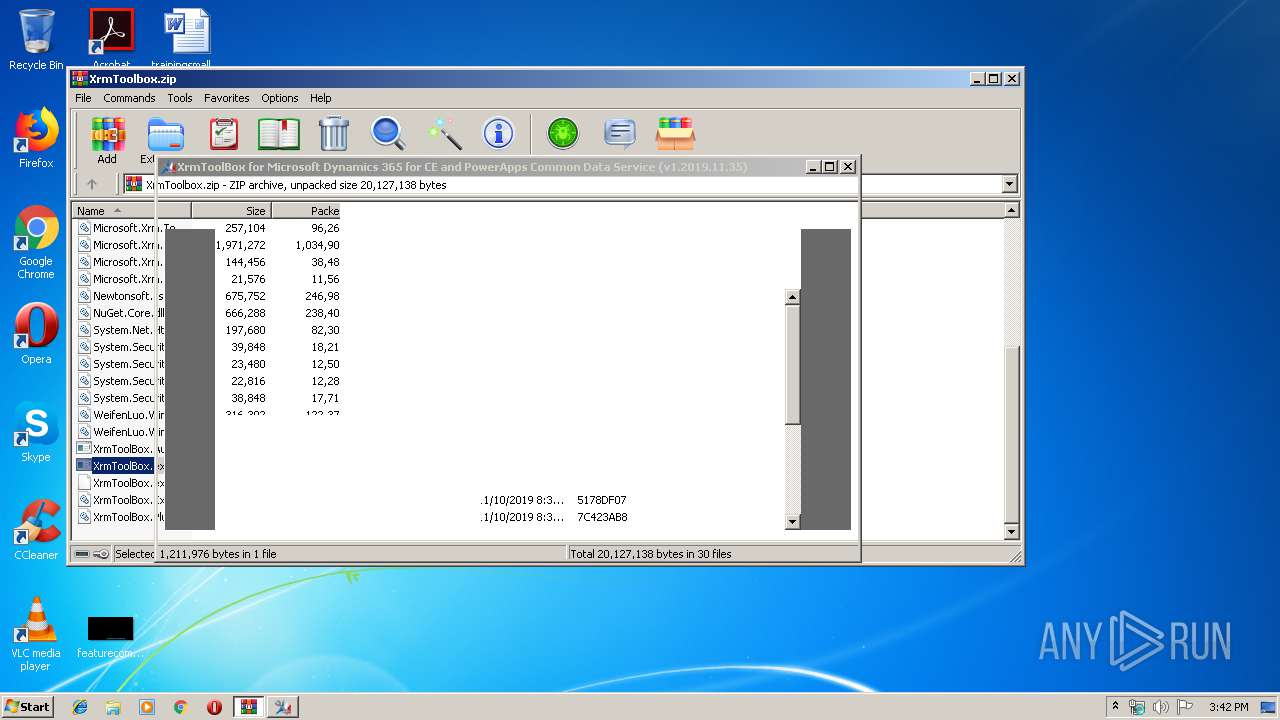Open Recycle Bin desktop icon
Image resolution: width=1280 pixels, height=720 pixels.
36,40
